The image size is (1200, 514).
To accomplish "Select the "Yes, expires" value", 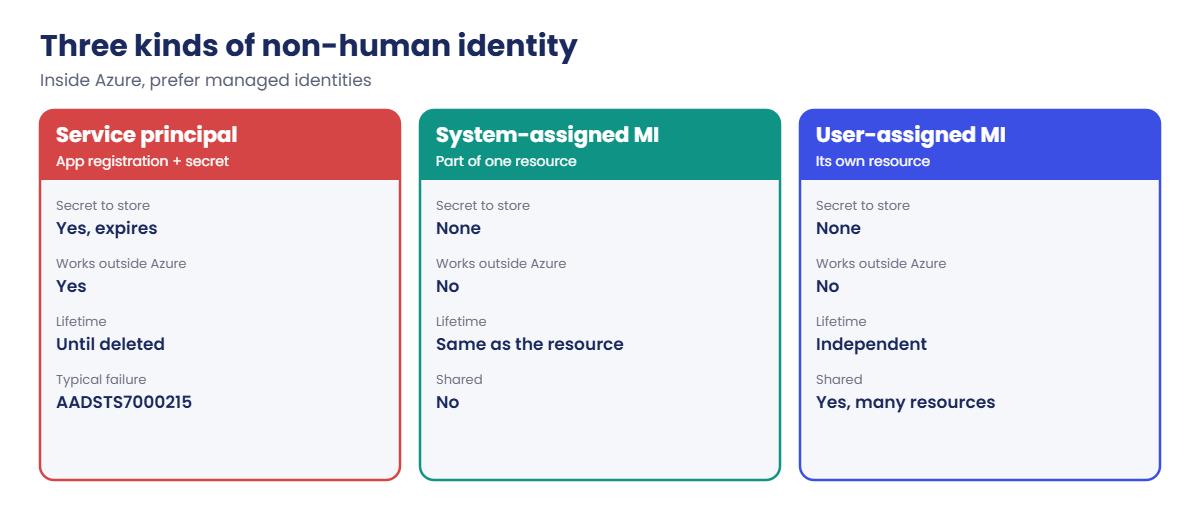I will coord(107,229).
